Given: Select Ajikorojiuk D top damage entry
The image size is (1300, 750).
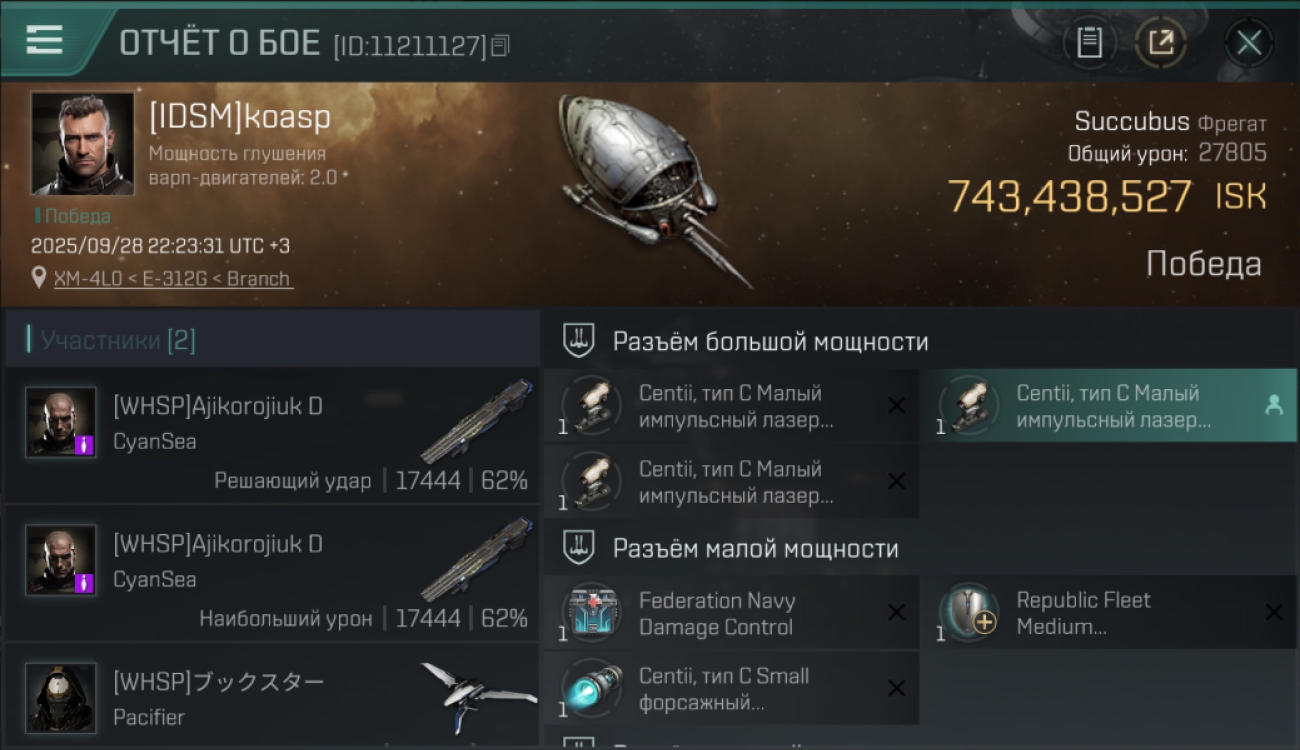Looking at the screenshot, I should (x=272, y=573).
